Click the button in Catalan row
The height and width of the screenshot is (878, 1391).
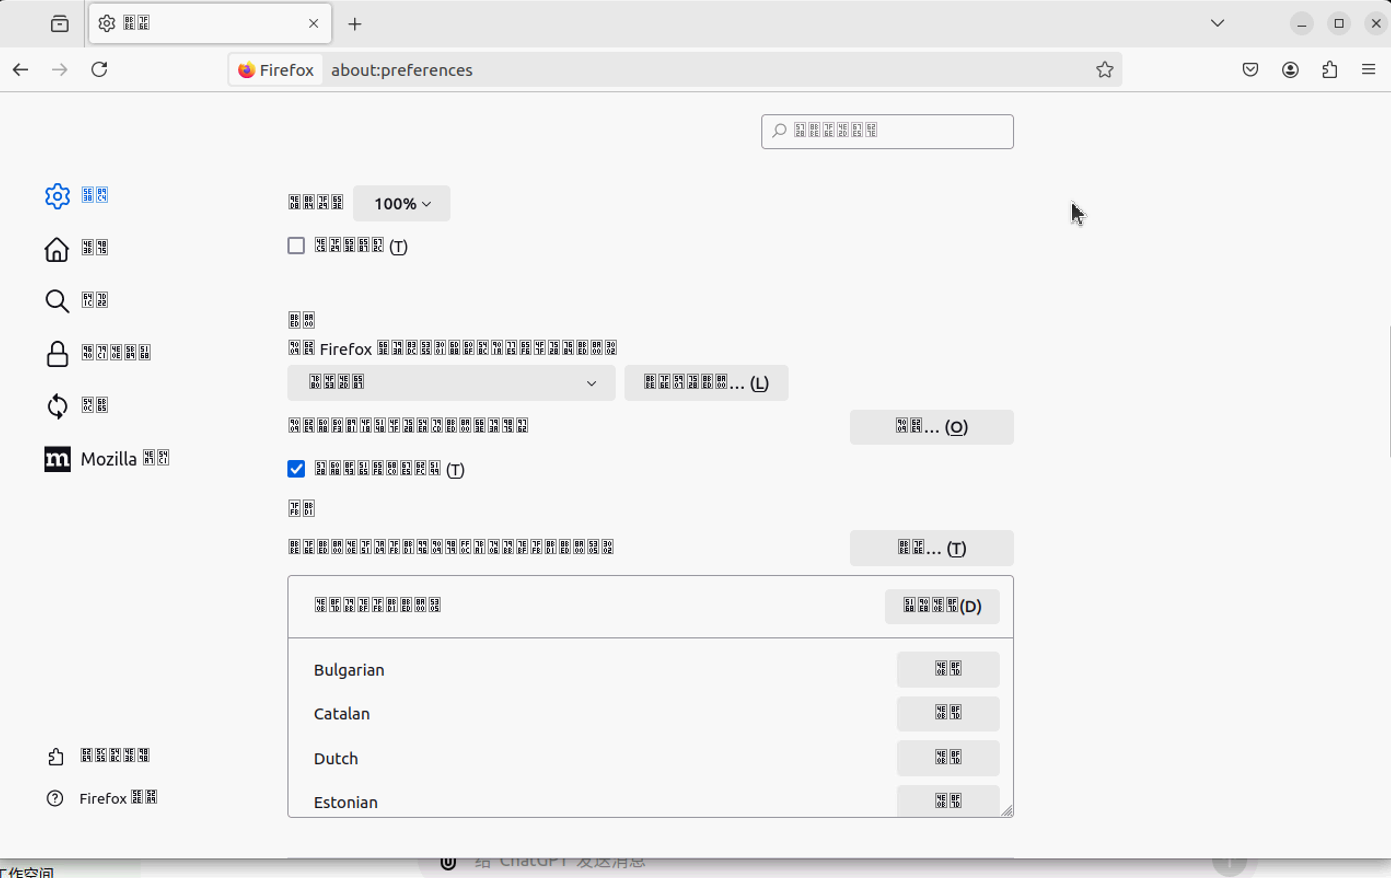click(x=948, y=713)
